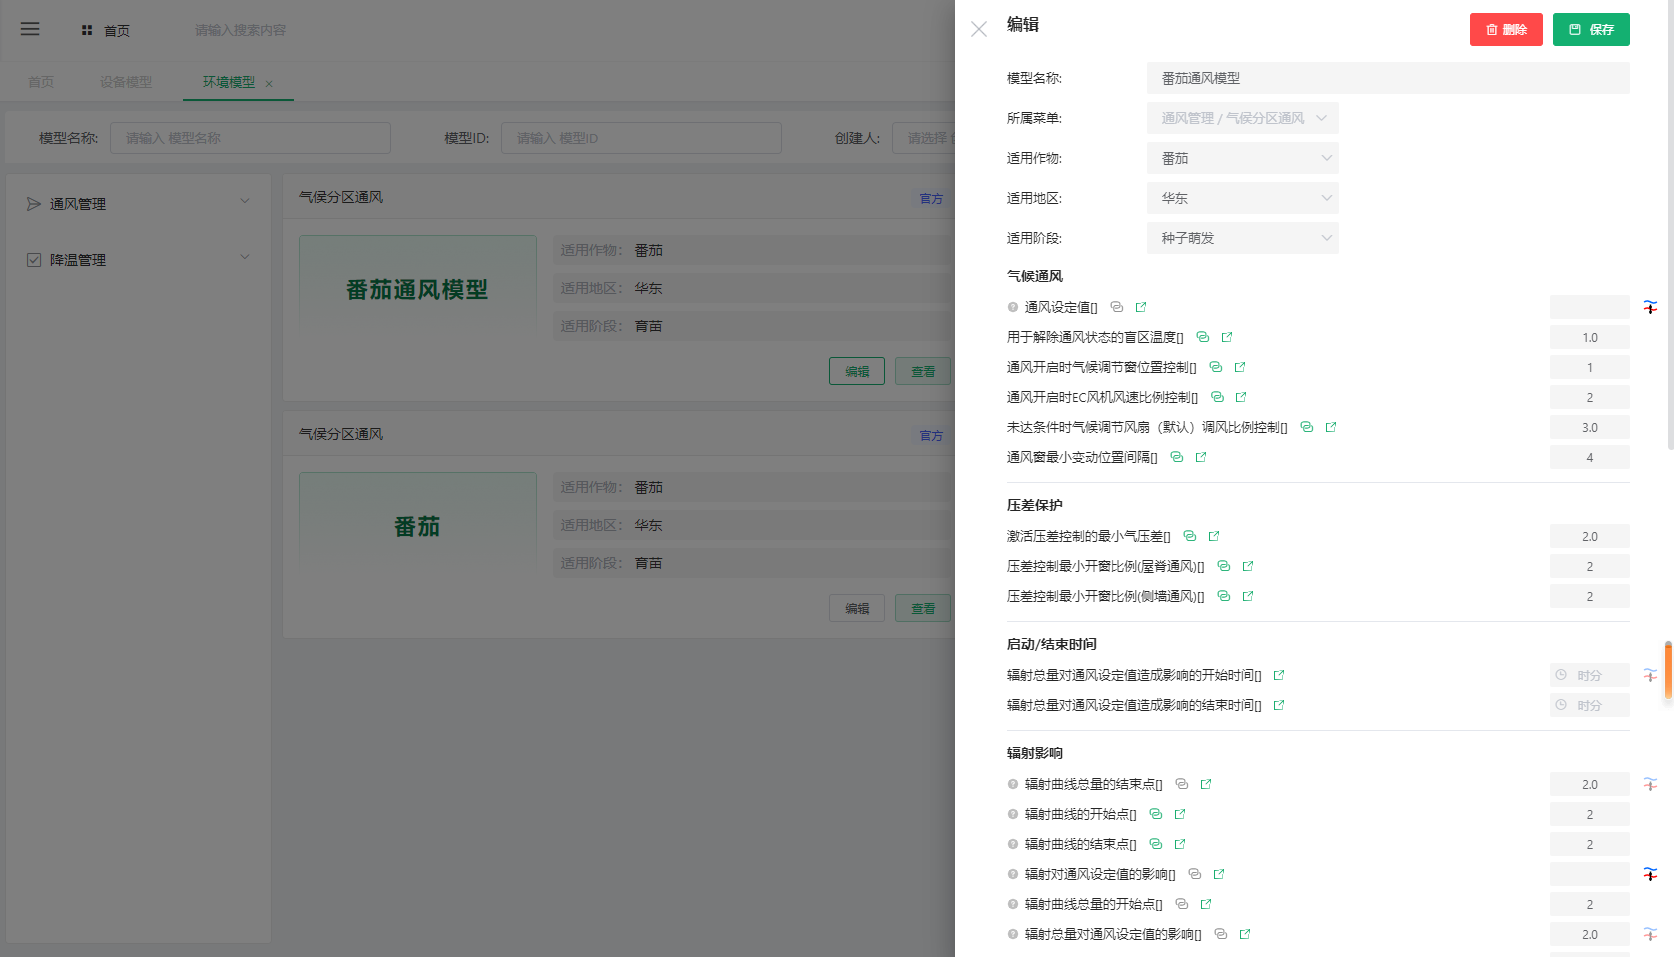This screenshot has width=1674, height=957.
Task: Close the 编辑 drawer with the X icon
Action: click(979, 29)
